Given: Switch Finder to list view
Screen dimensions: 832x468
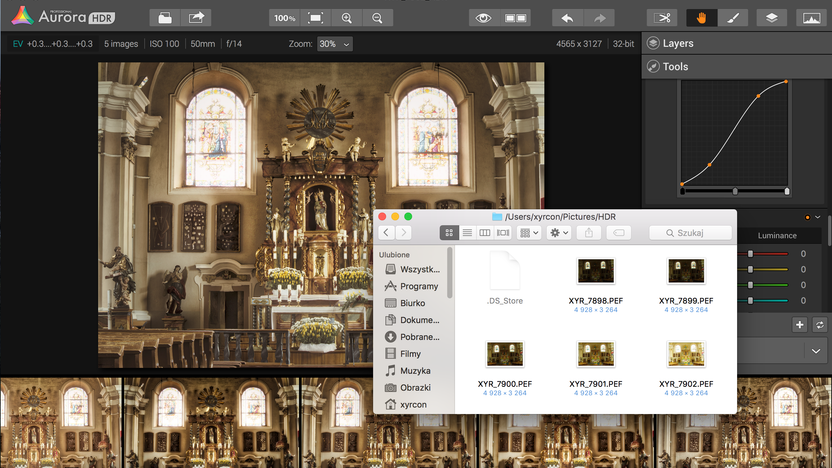Looking at the screenshot, I should tap(467, 232).
